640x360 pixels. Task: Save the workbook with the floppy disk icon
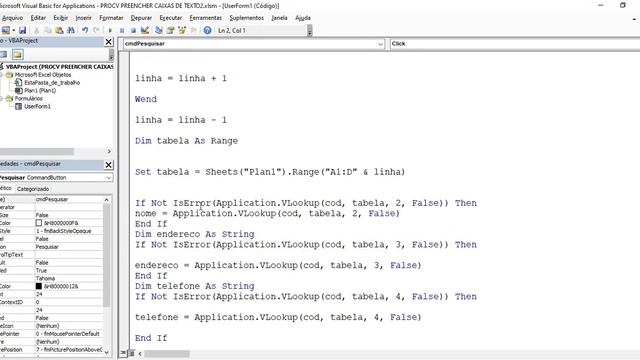point(22,30)
